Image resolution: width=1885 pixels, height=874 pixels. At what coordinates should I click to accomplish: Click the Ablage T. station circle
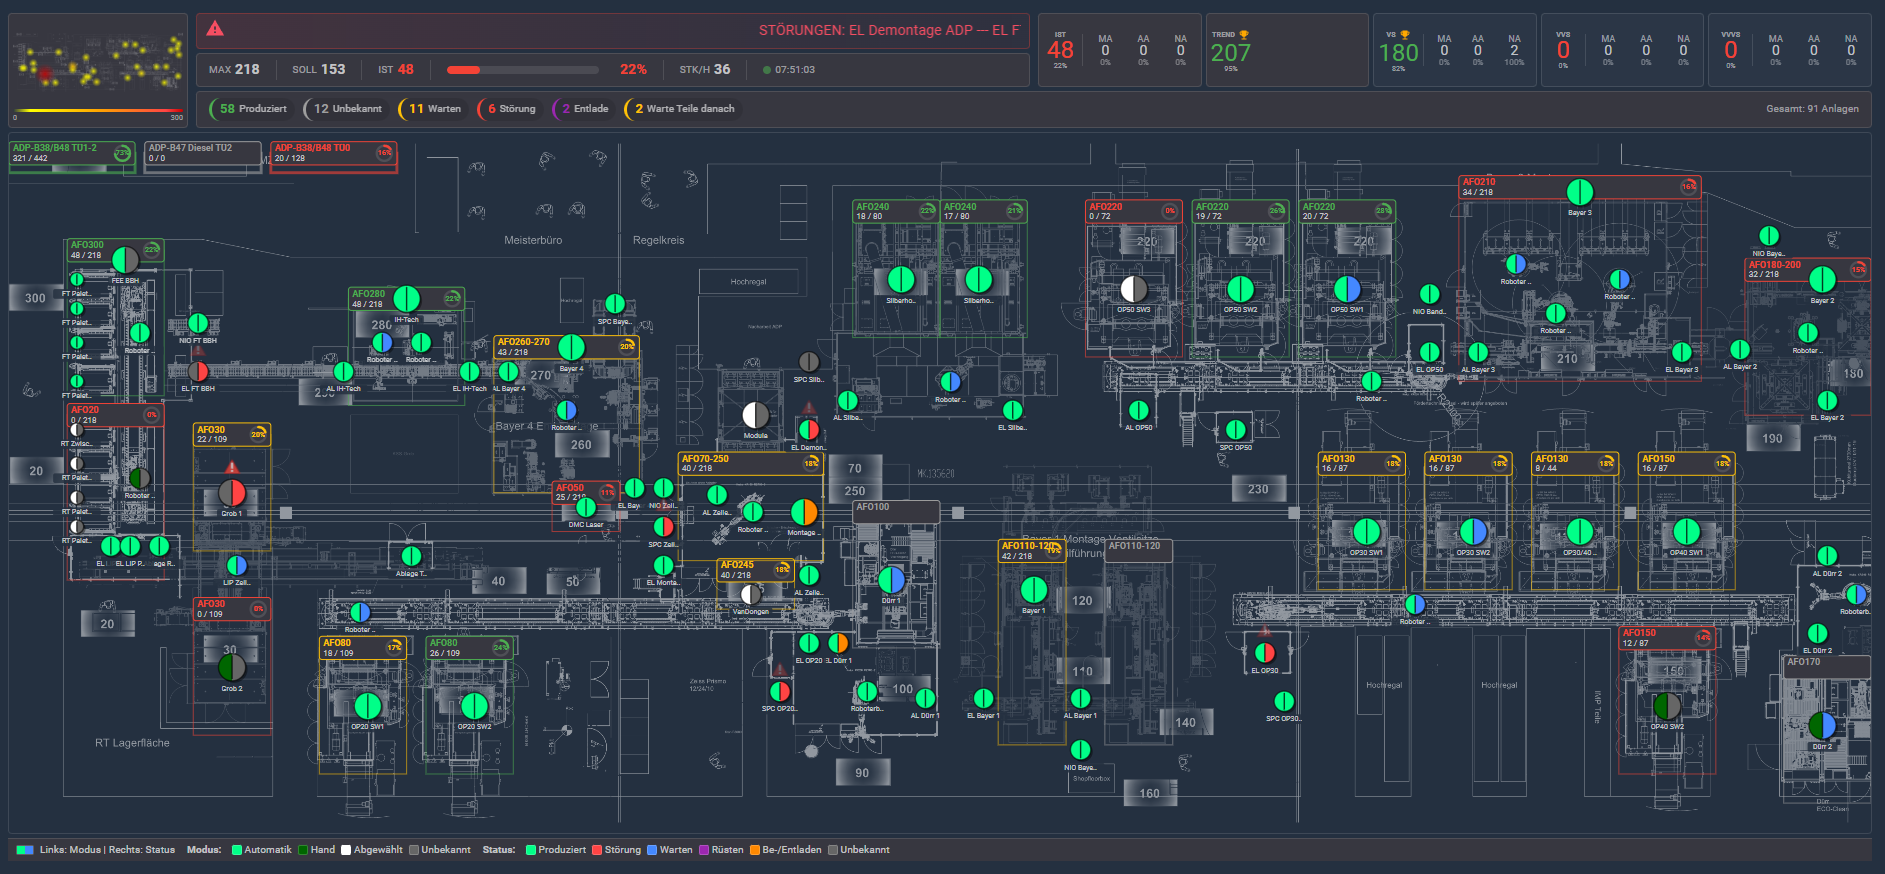point(411,556)
